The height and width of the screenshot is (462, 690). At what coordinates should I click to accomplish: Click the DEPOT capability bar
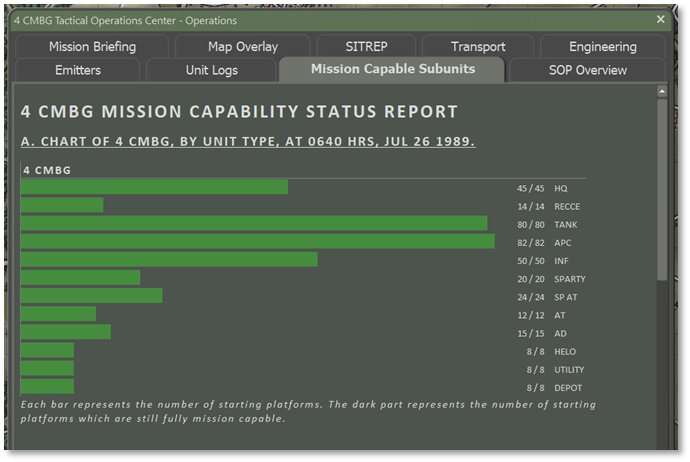47,387
